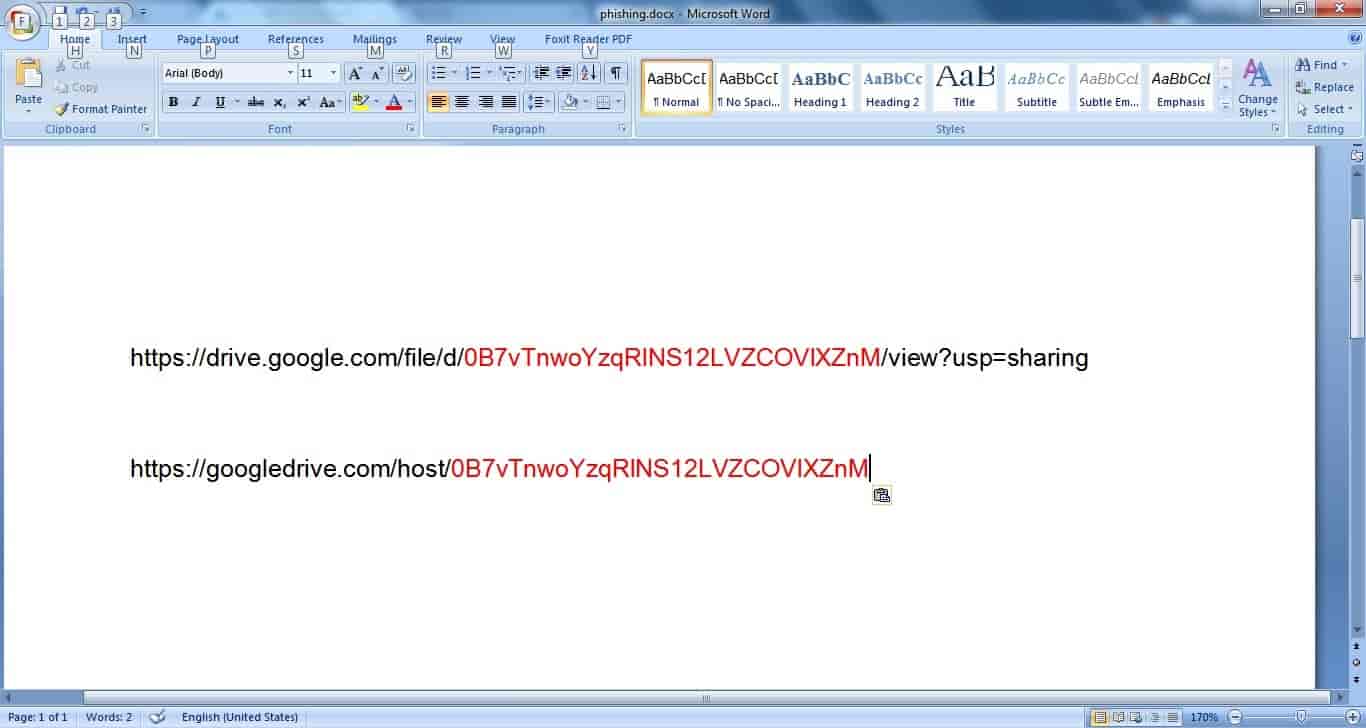This screenshot has width=1366, height=728.
Task: Click the Copy command
Action: click(x=77, y=87)
